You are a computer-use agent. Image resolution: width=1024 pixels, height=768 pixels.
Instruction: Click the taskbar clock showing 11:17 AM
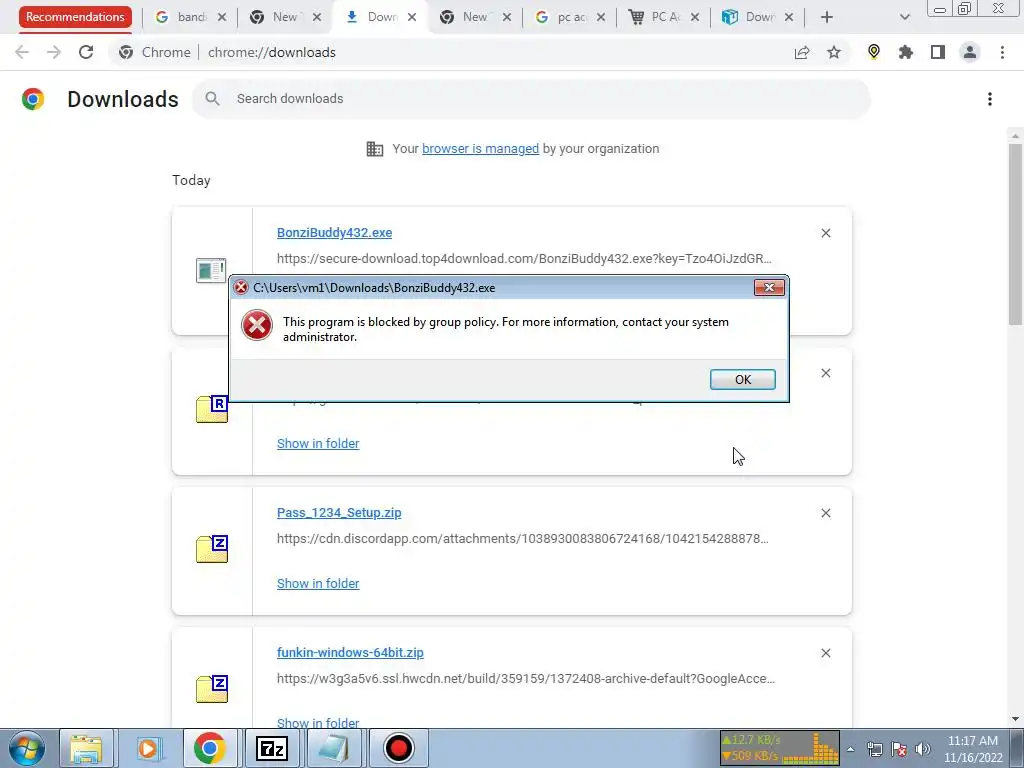click(973, 749)
